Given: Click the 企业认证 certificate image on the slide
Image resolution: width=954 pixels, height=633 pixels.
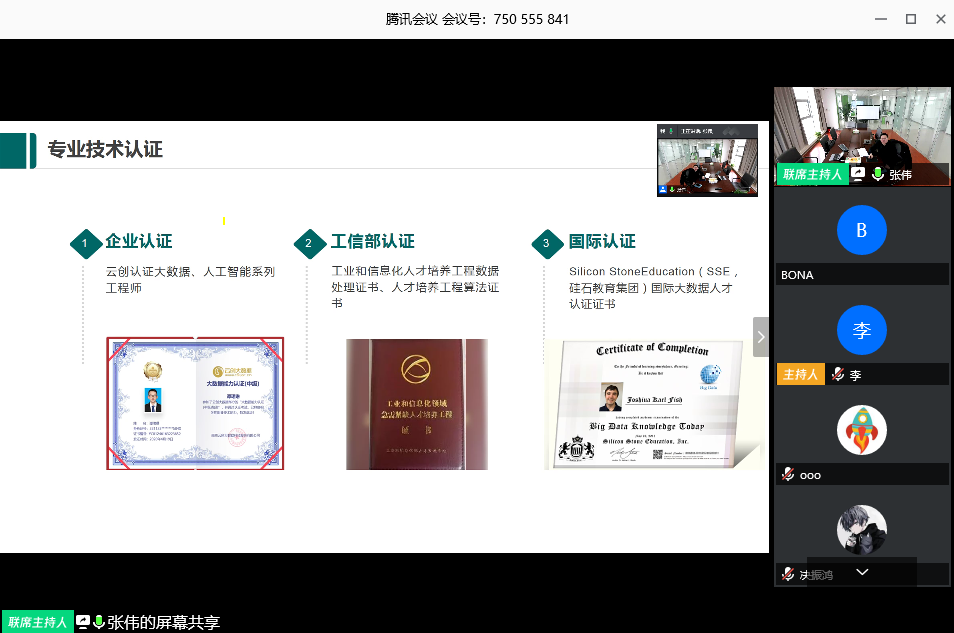Looking at the screenshot, I should point(195,403).
